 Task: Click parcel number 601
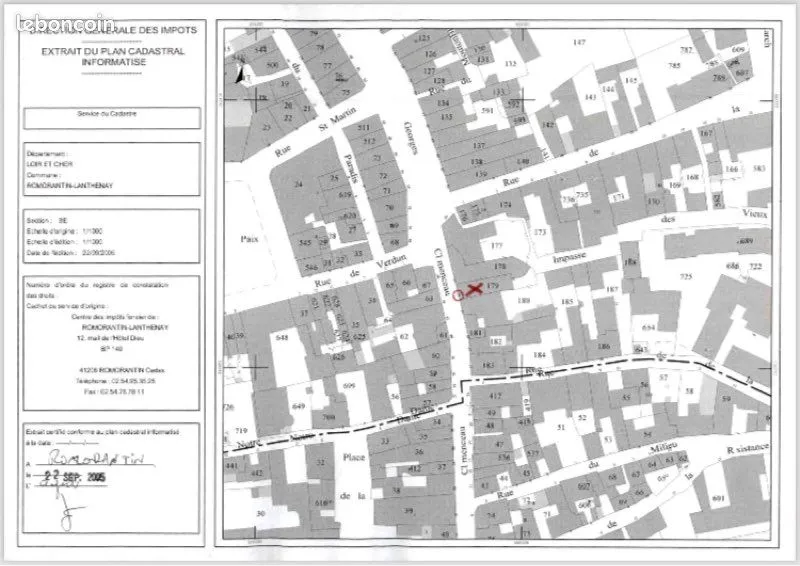click(718, 498)
